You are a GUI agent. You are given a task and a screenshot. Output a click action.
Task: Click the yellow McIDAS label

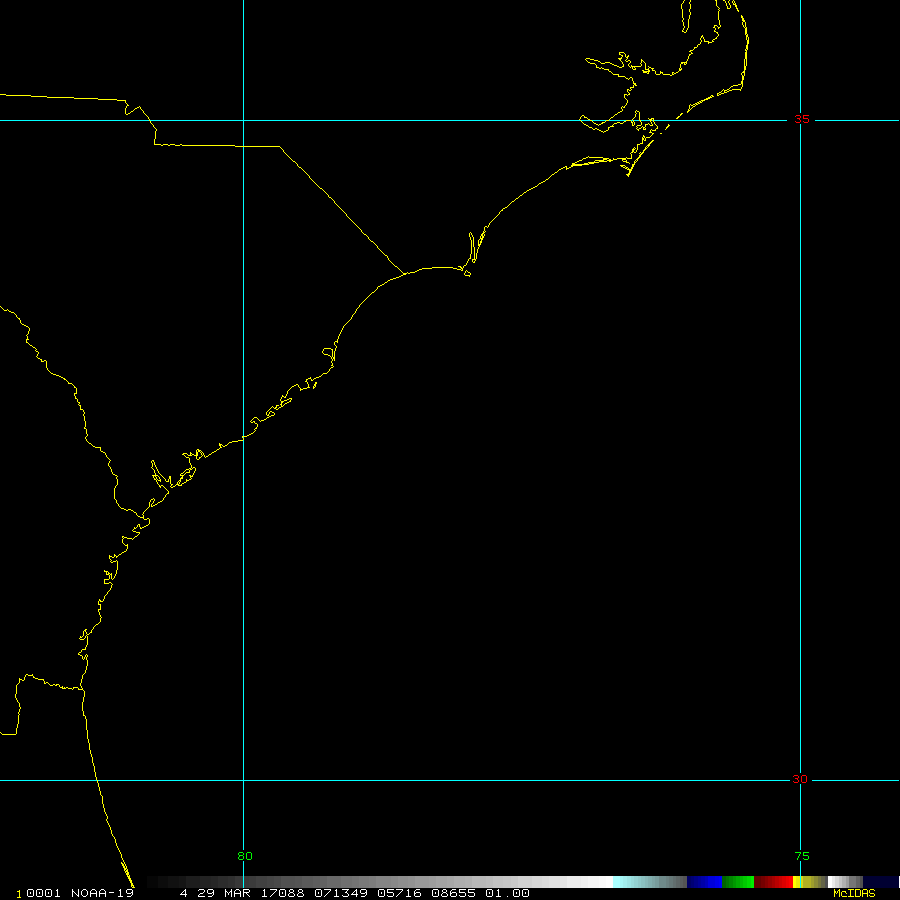854,893
